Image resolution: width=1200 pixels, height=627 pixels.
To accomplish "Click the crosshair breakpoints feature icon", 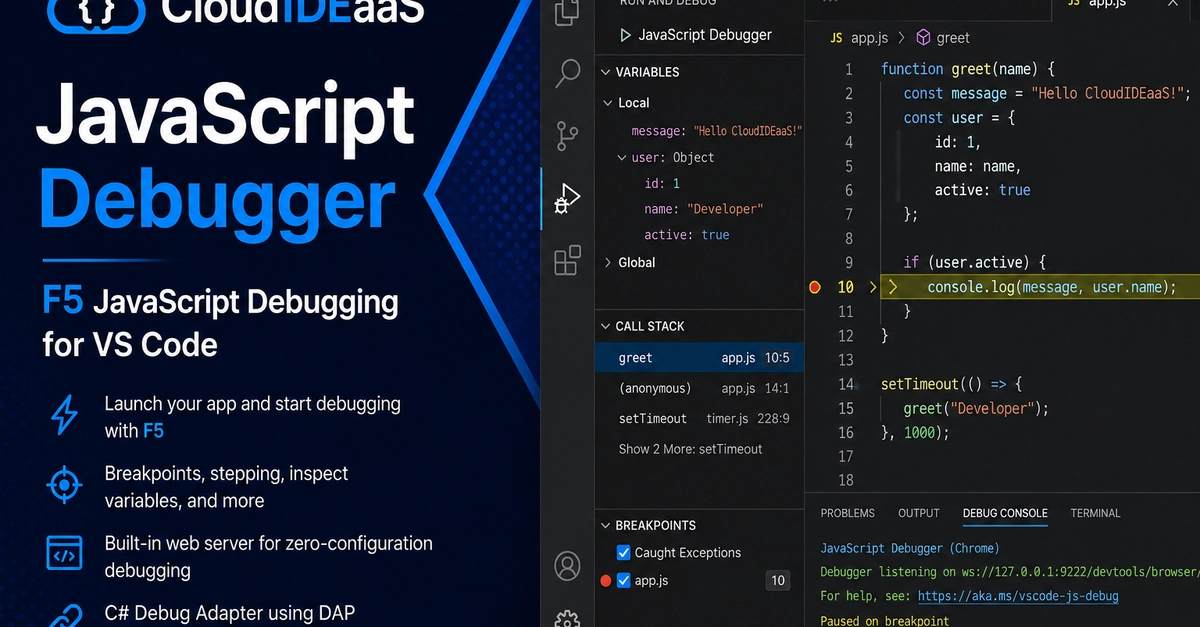I will point(65,485).
